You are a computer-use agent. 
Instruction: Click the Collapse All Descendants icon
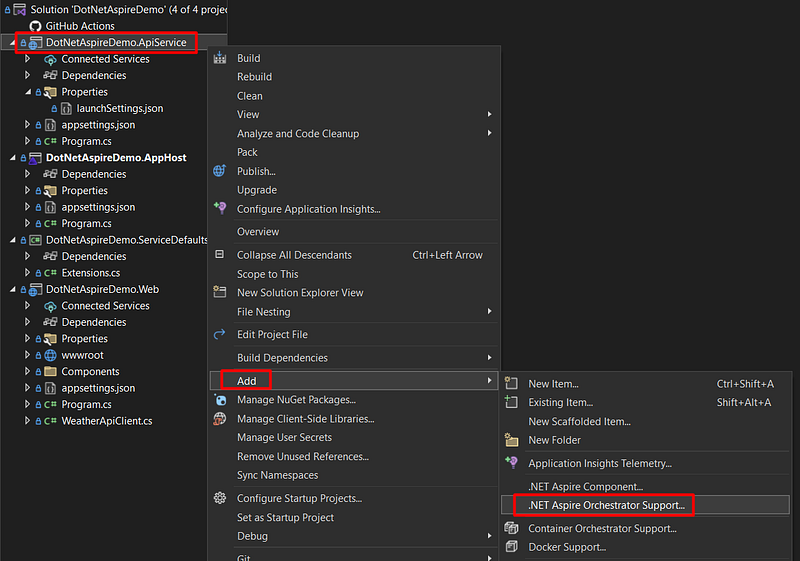pos(219,254)
